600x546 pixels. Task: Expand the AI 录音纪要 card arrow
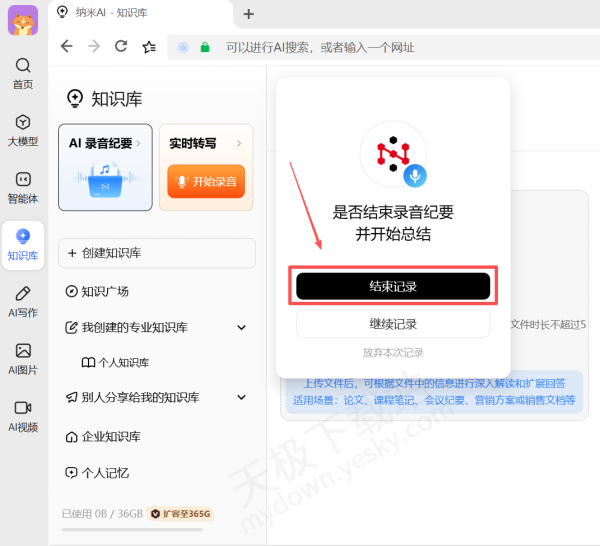[x=138, y=144]
